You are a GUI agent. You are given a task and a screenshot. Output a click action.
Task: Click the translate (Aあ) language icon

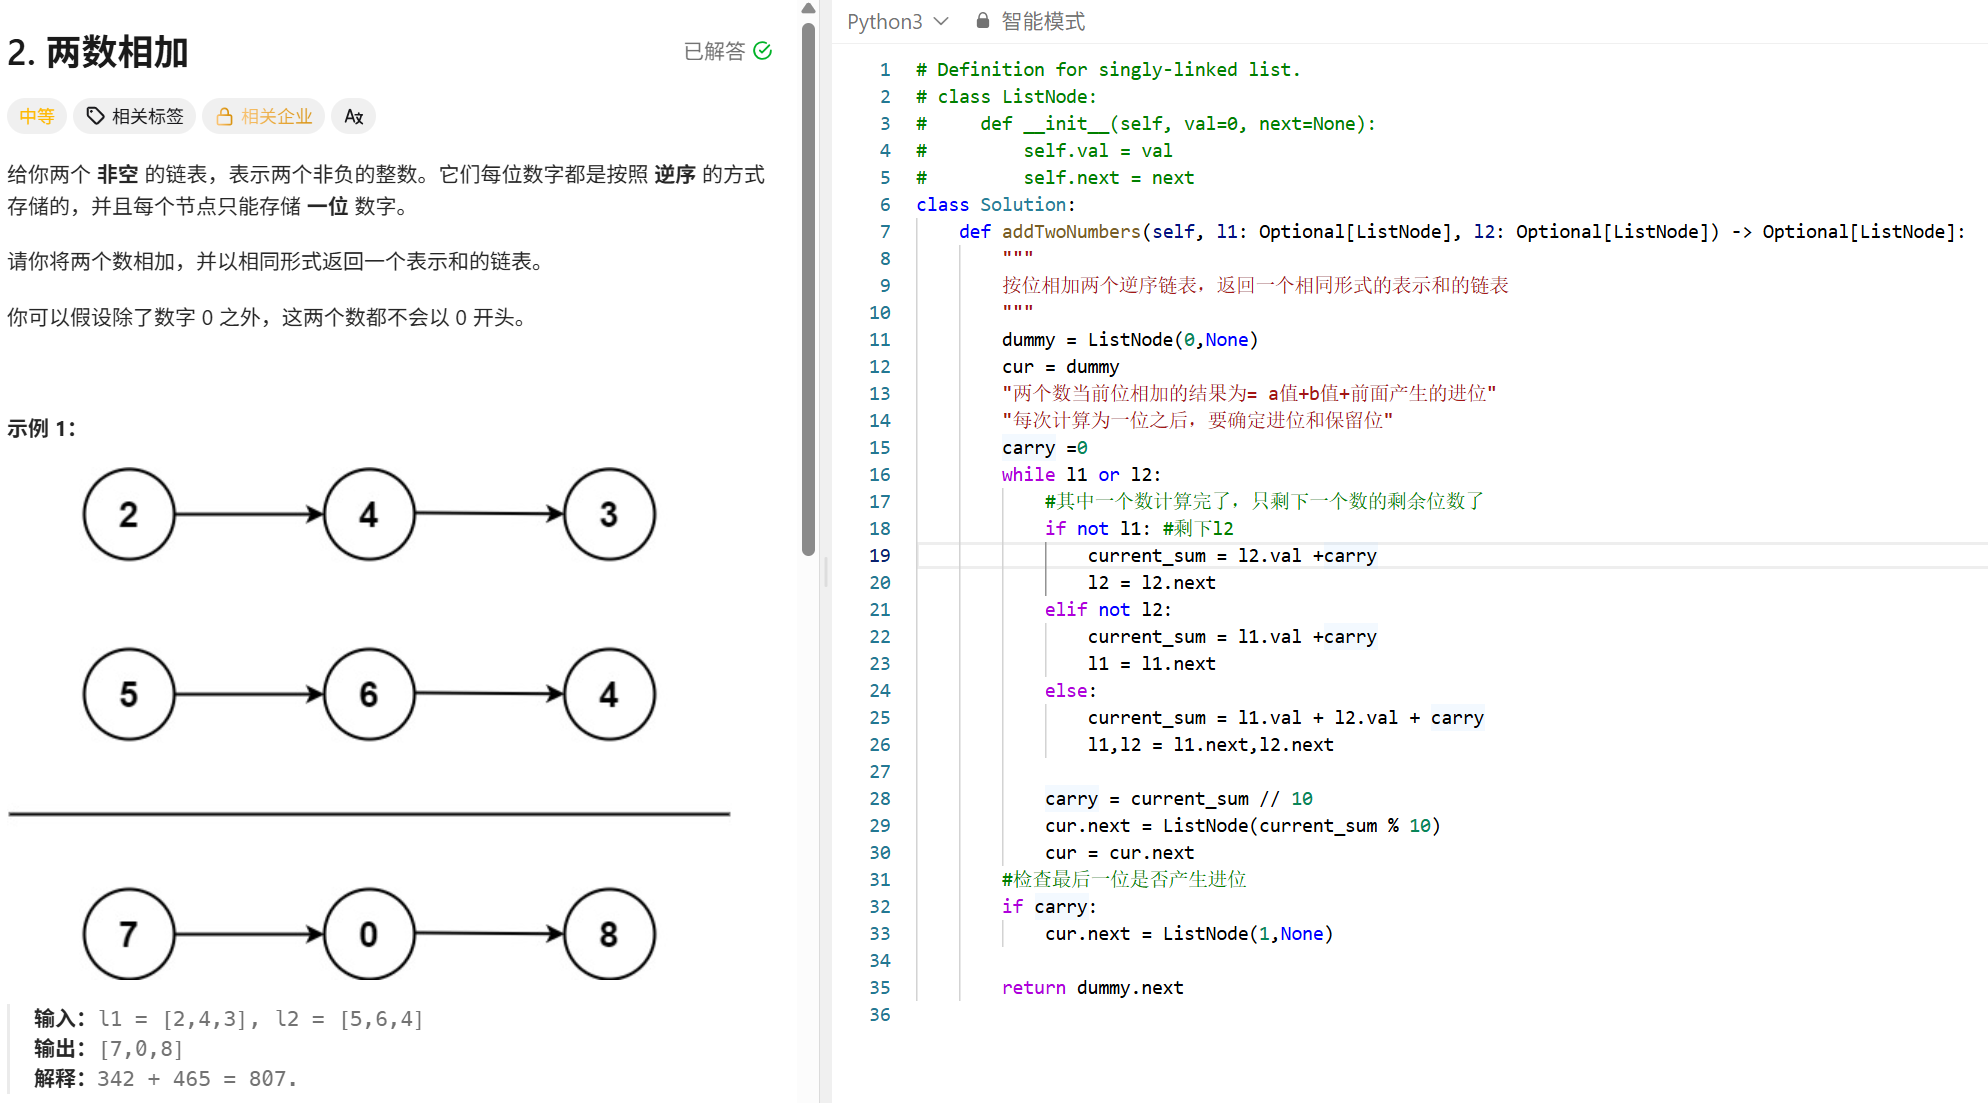[x=353, y=117]
